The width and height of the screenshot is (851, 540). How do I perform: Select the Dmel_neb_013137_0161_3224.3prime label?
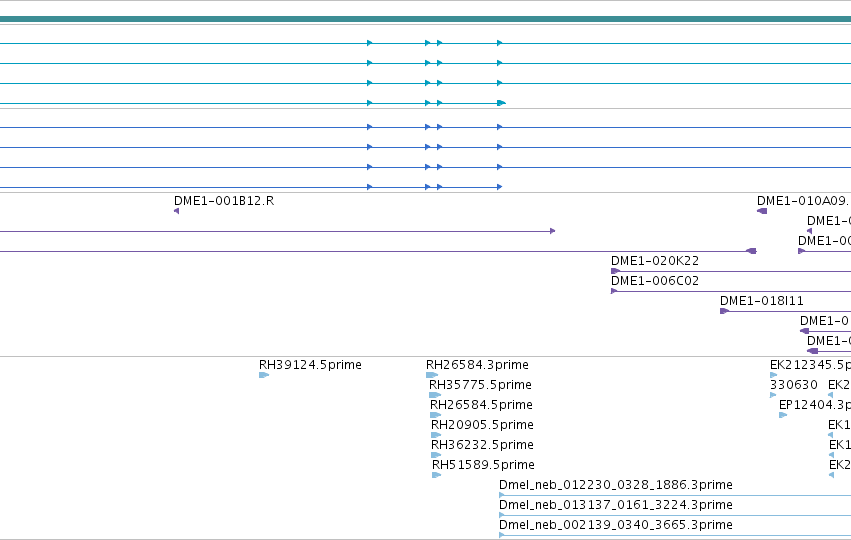pos(615,505)
